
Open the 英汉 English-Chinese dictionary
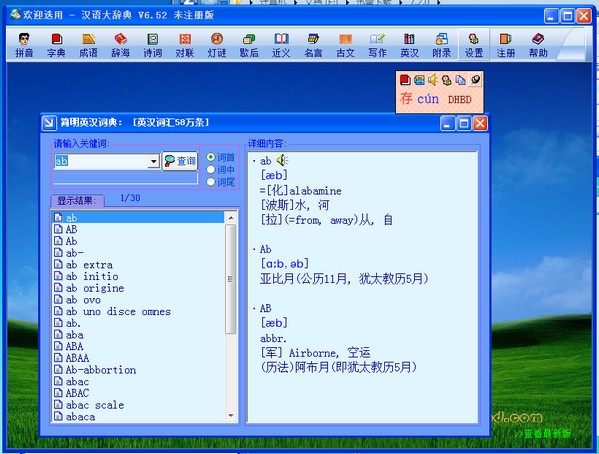click(x=410, y=45)
